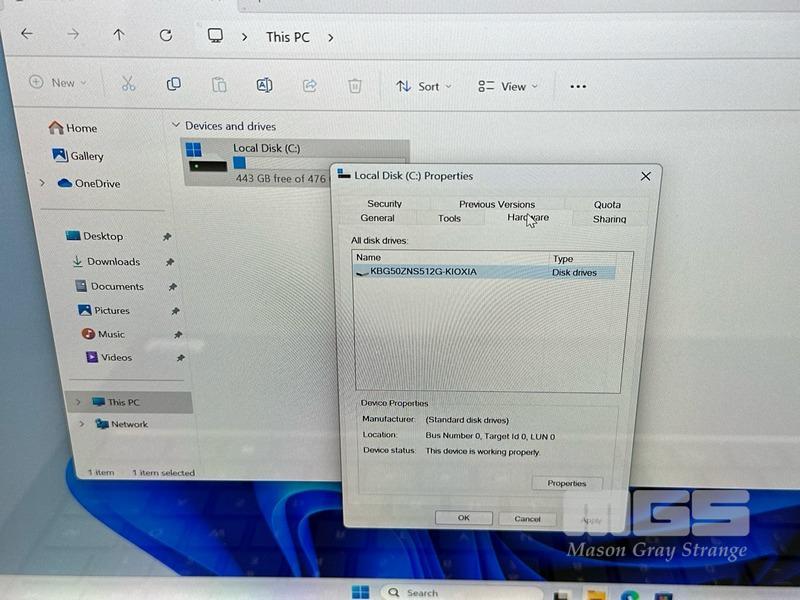Click the Paste clipboard icon
Image resolution: width=800 pixels, height=600 pixels.
pyautogui.click(x=218, y=85)
